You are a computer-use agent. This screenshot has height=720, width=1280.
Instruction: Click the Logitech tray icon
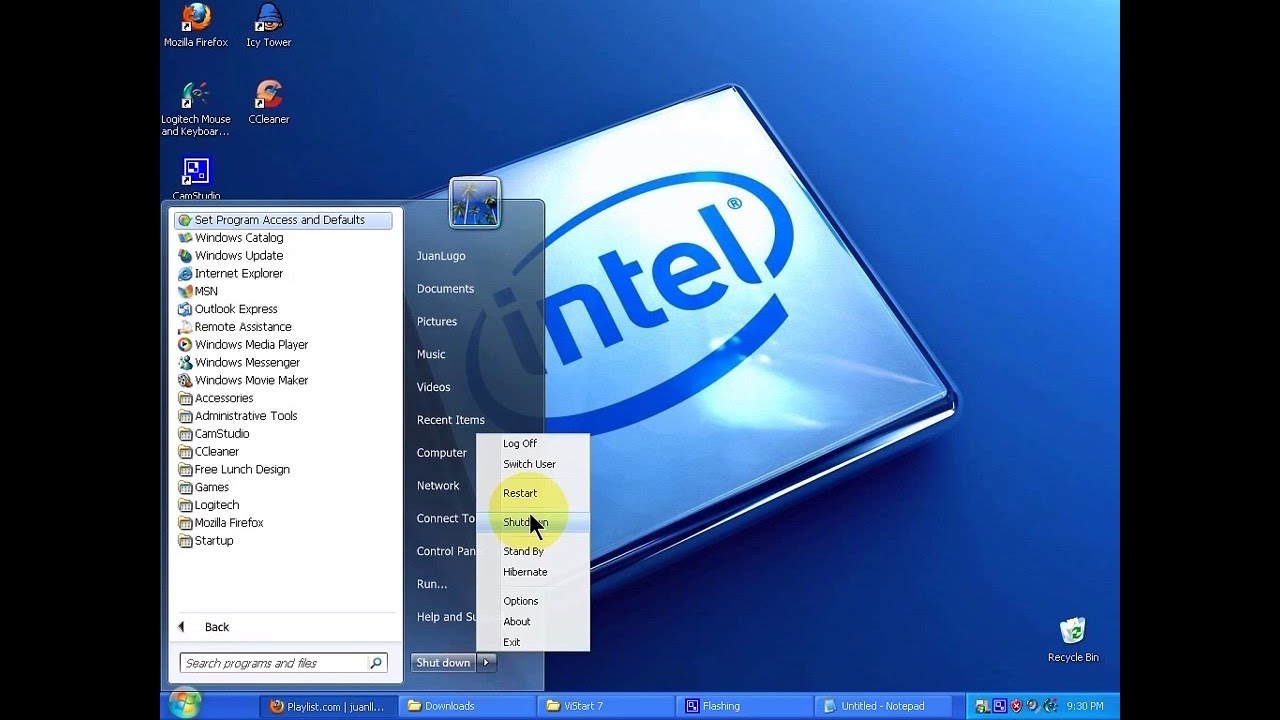click(x=1050, y=706)
